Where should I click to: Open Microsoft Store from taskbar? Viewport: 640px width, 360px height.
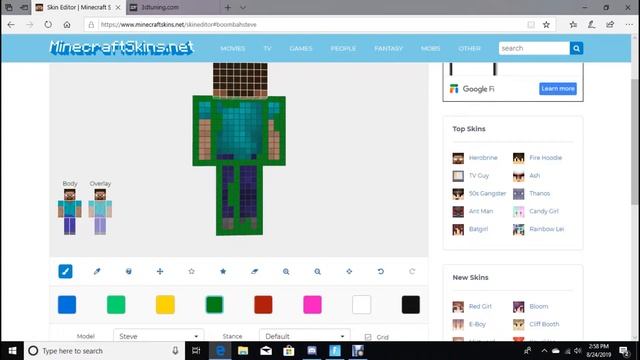pyautogui.click(x=289, y=351)
